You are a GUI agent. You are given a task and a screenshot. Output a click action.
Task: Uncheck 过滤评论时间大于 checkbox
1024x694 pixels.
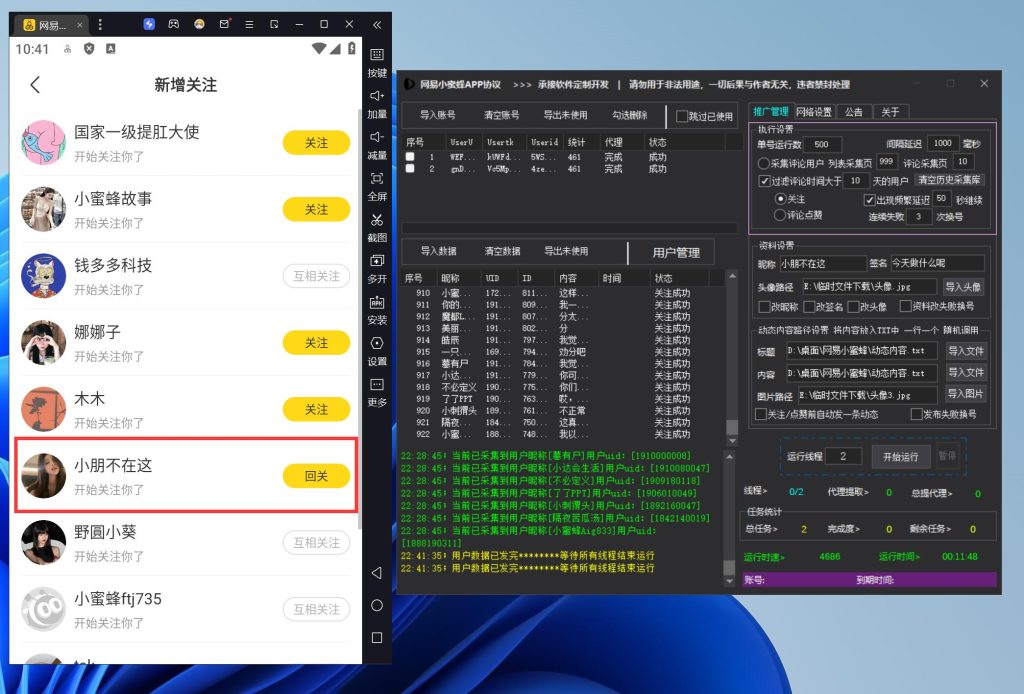click(x=764, y=181)
